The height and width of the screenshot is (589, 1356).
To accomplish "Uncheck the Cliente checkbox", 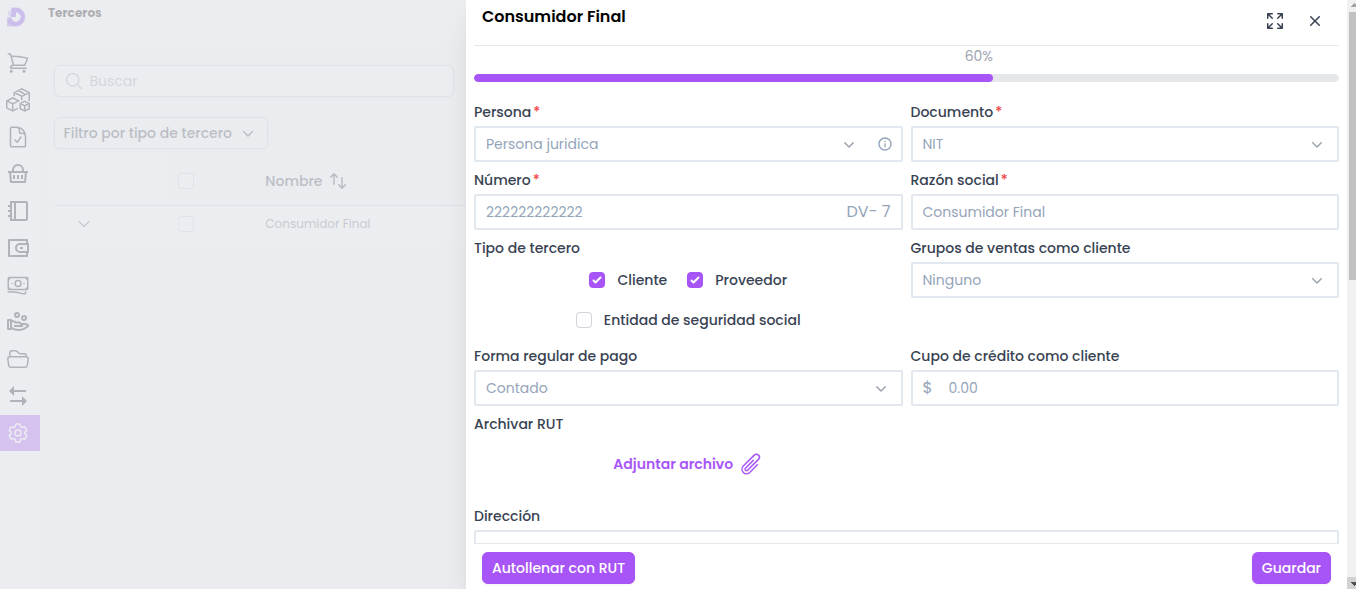I will 597,280.
